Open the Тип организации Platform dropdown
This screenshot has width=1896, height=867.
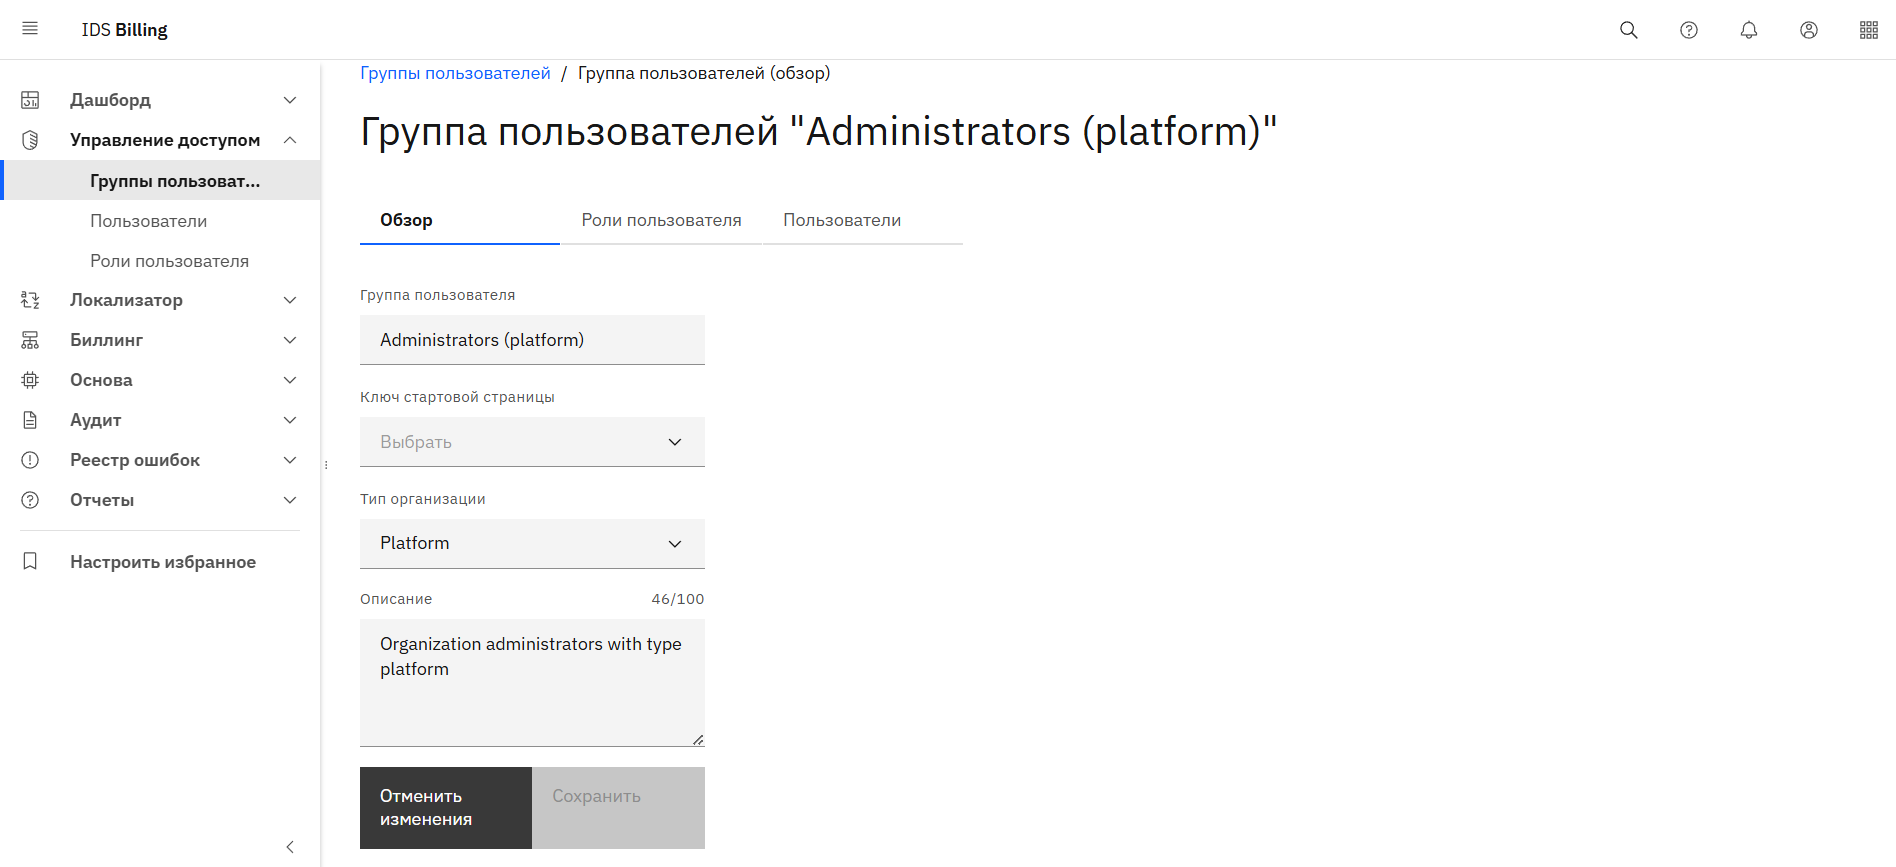532,544
